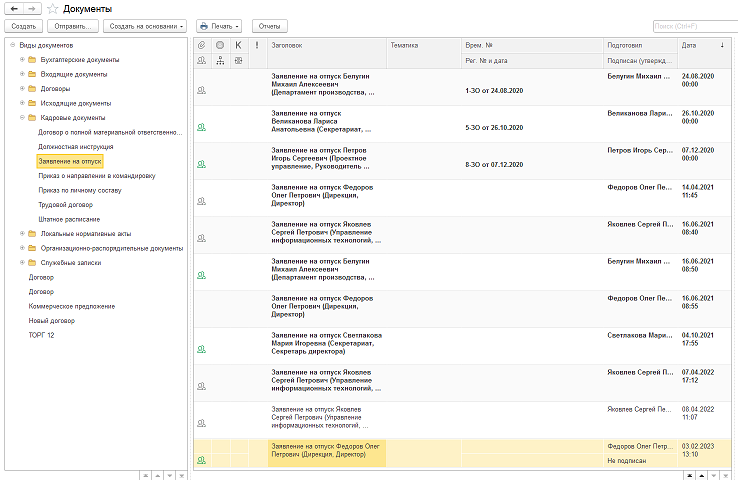Expand the Договоры folder

coord(22,88)
